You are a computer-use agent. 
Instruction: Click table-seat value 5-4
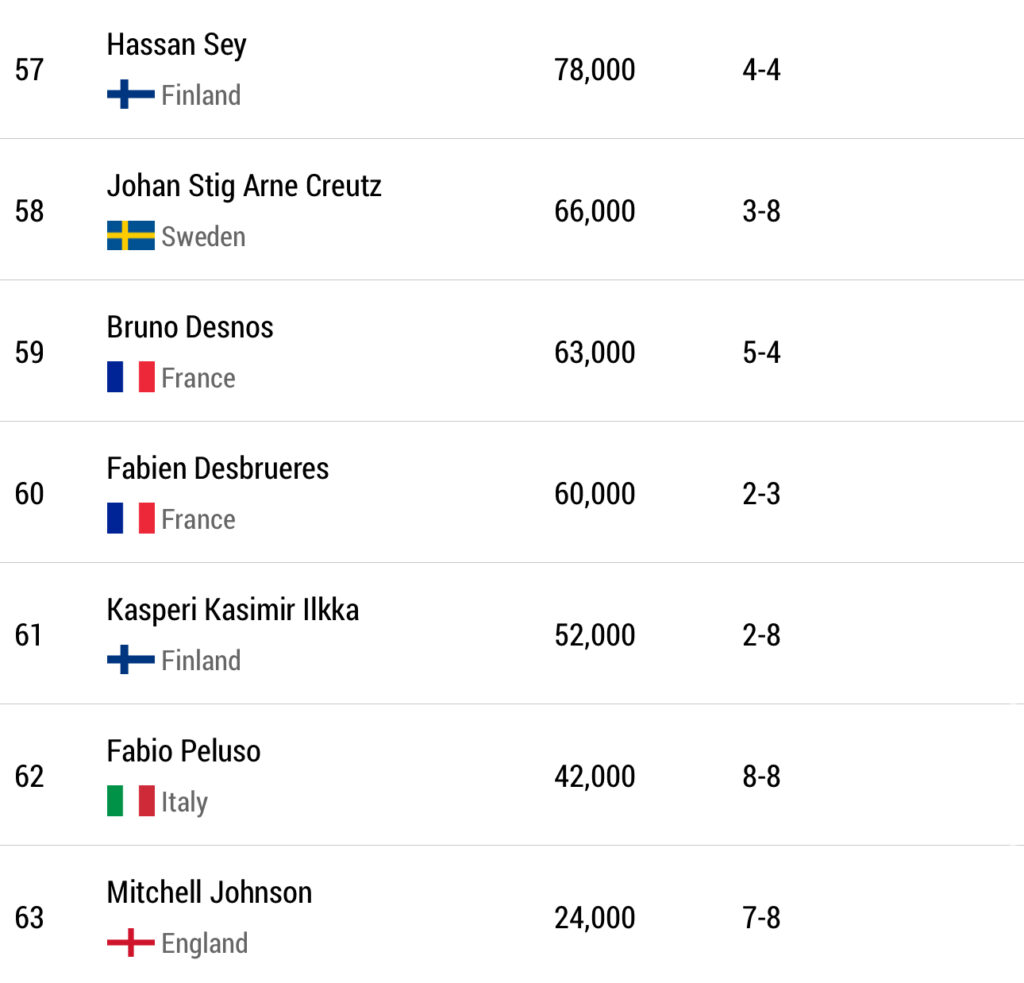point(761,353)
